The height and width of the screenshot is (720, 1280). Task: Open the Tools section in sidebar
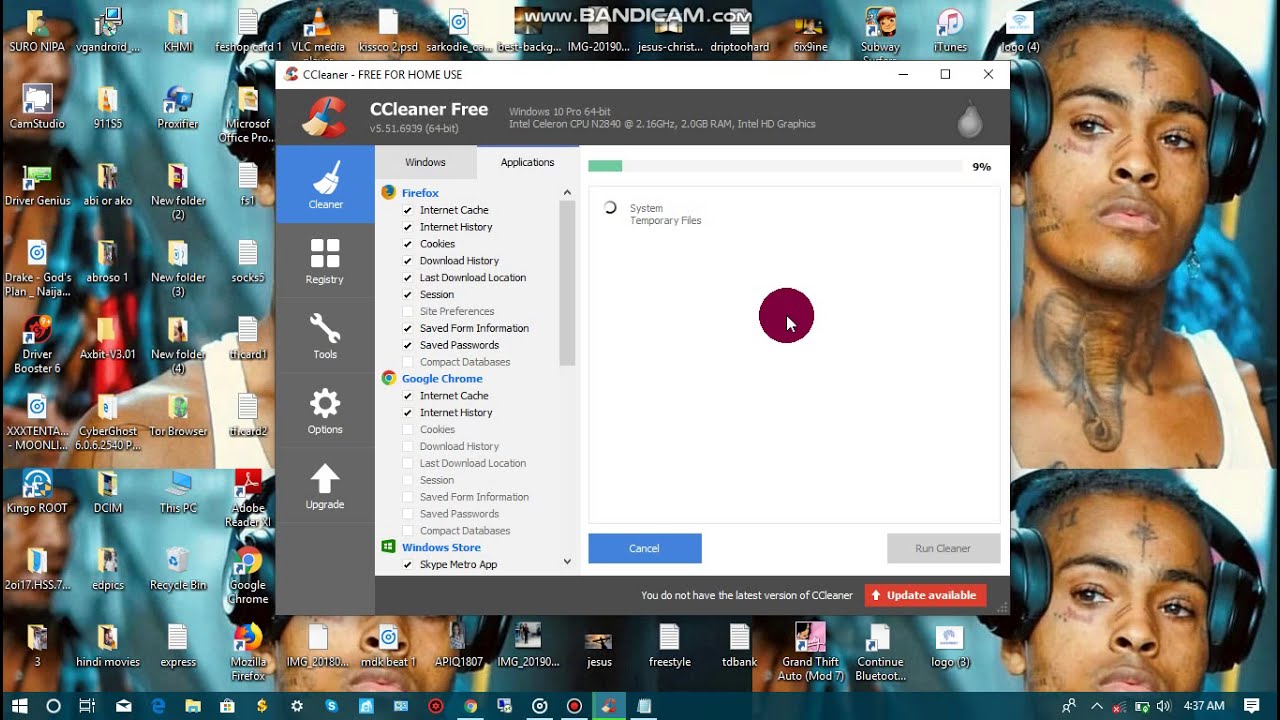point(325,335)
